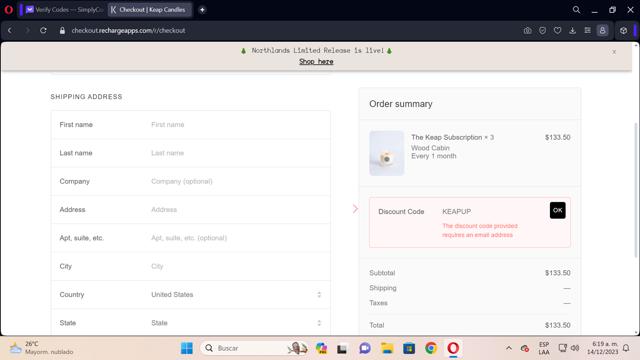Screen dimensions: 640x360
Task: Open the weather widget 26°C
Action: (x=41, y=348)
